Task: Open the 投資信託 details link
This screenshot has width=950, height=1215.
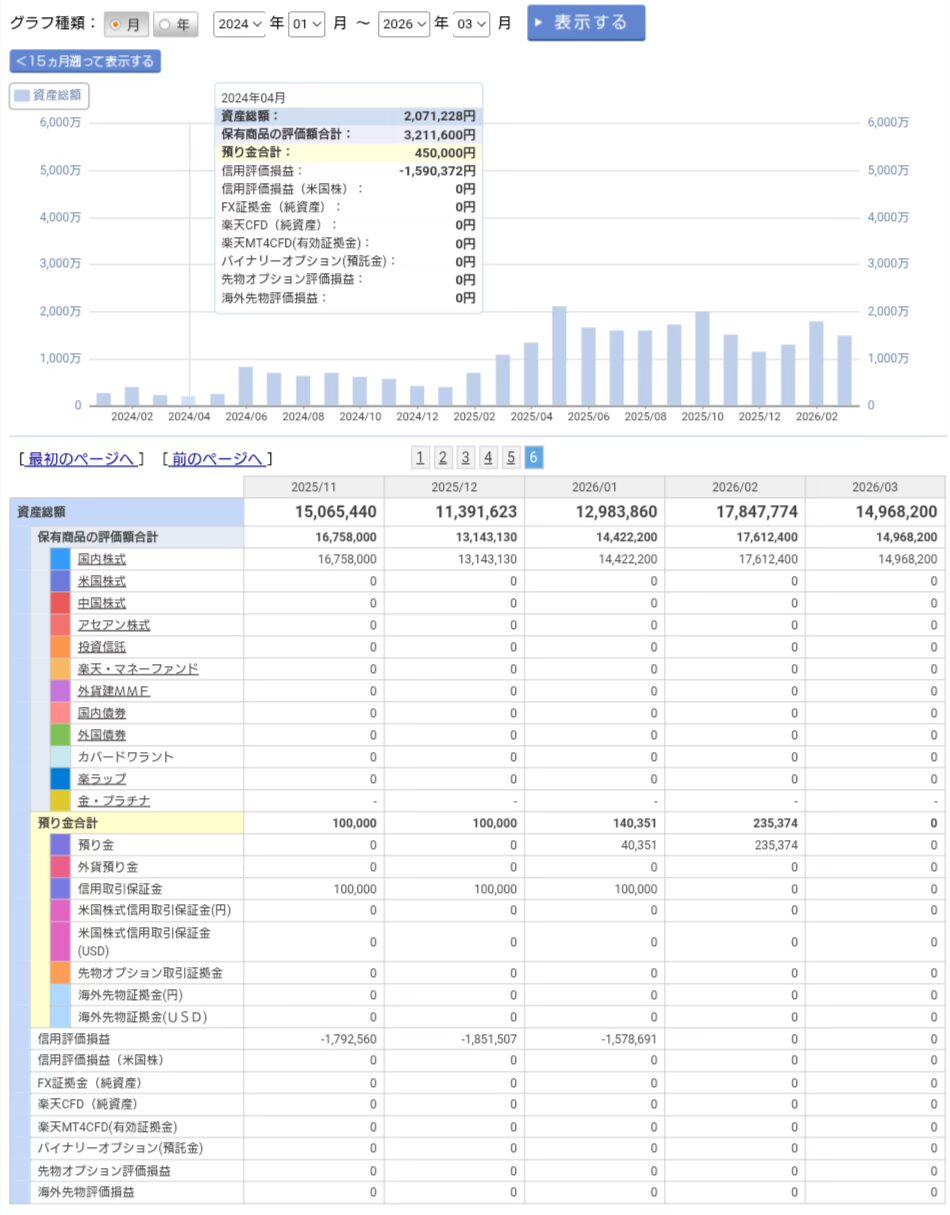Action: [x=102, y=647]
